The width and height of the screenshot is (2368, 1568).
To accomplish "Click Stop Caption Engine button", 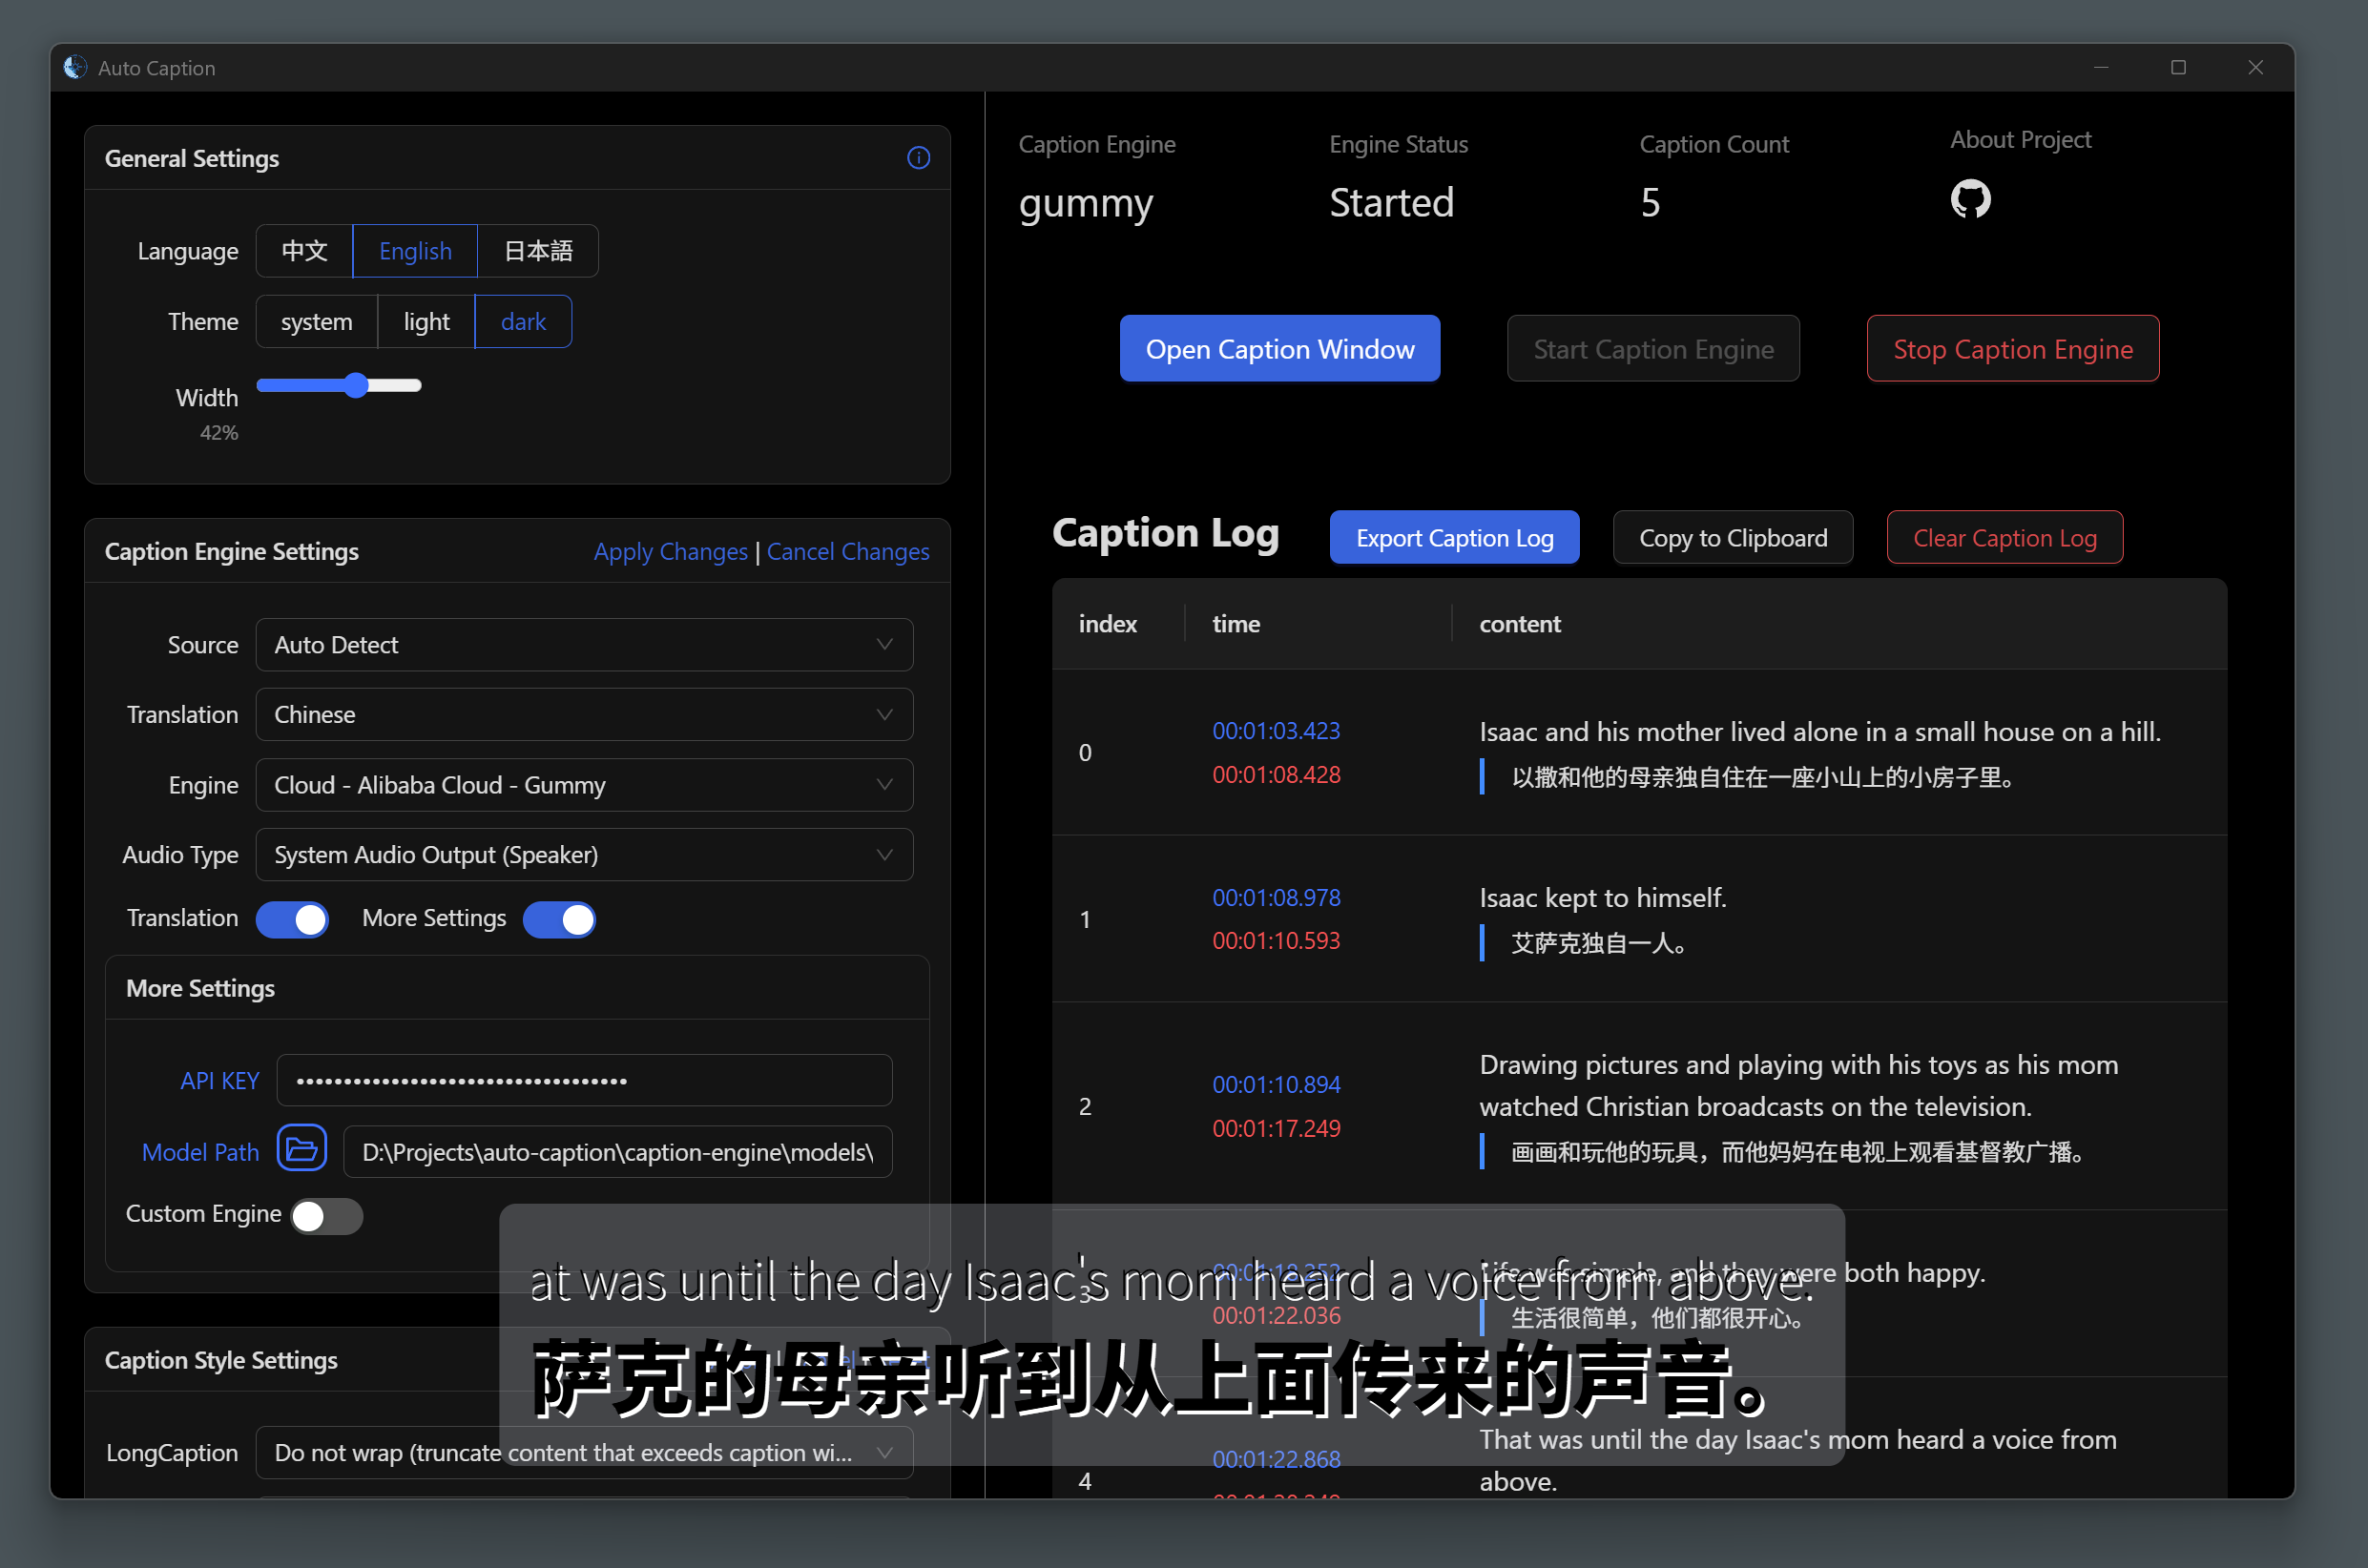I will click(x=2012, y=349).
